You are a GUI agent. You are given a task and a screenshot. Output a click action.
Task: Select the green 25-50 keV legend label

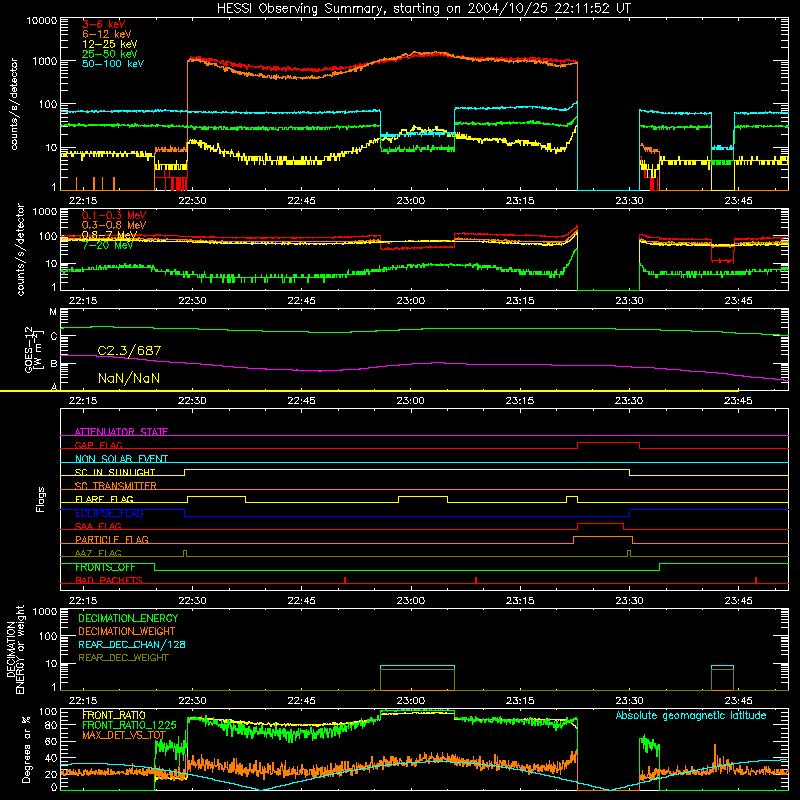click(109, 54)
